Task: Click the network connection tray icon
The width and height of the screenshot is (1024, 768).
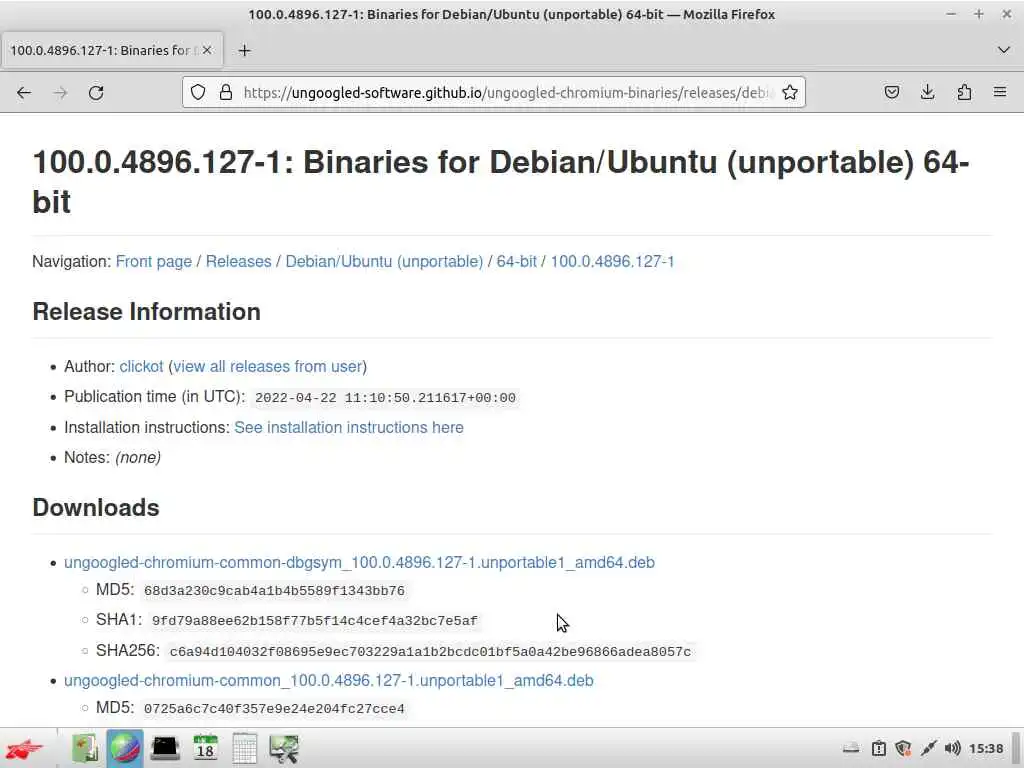Action: coord(928,748)
